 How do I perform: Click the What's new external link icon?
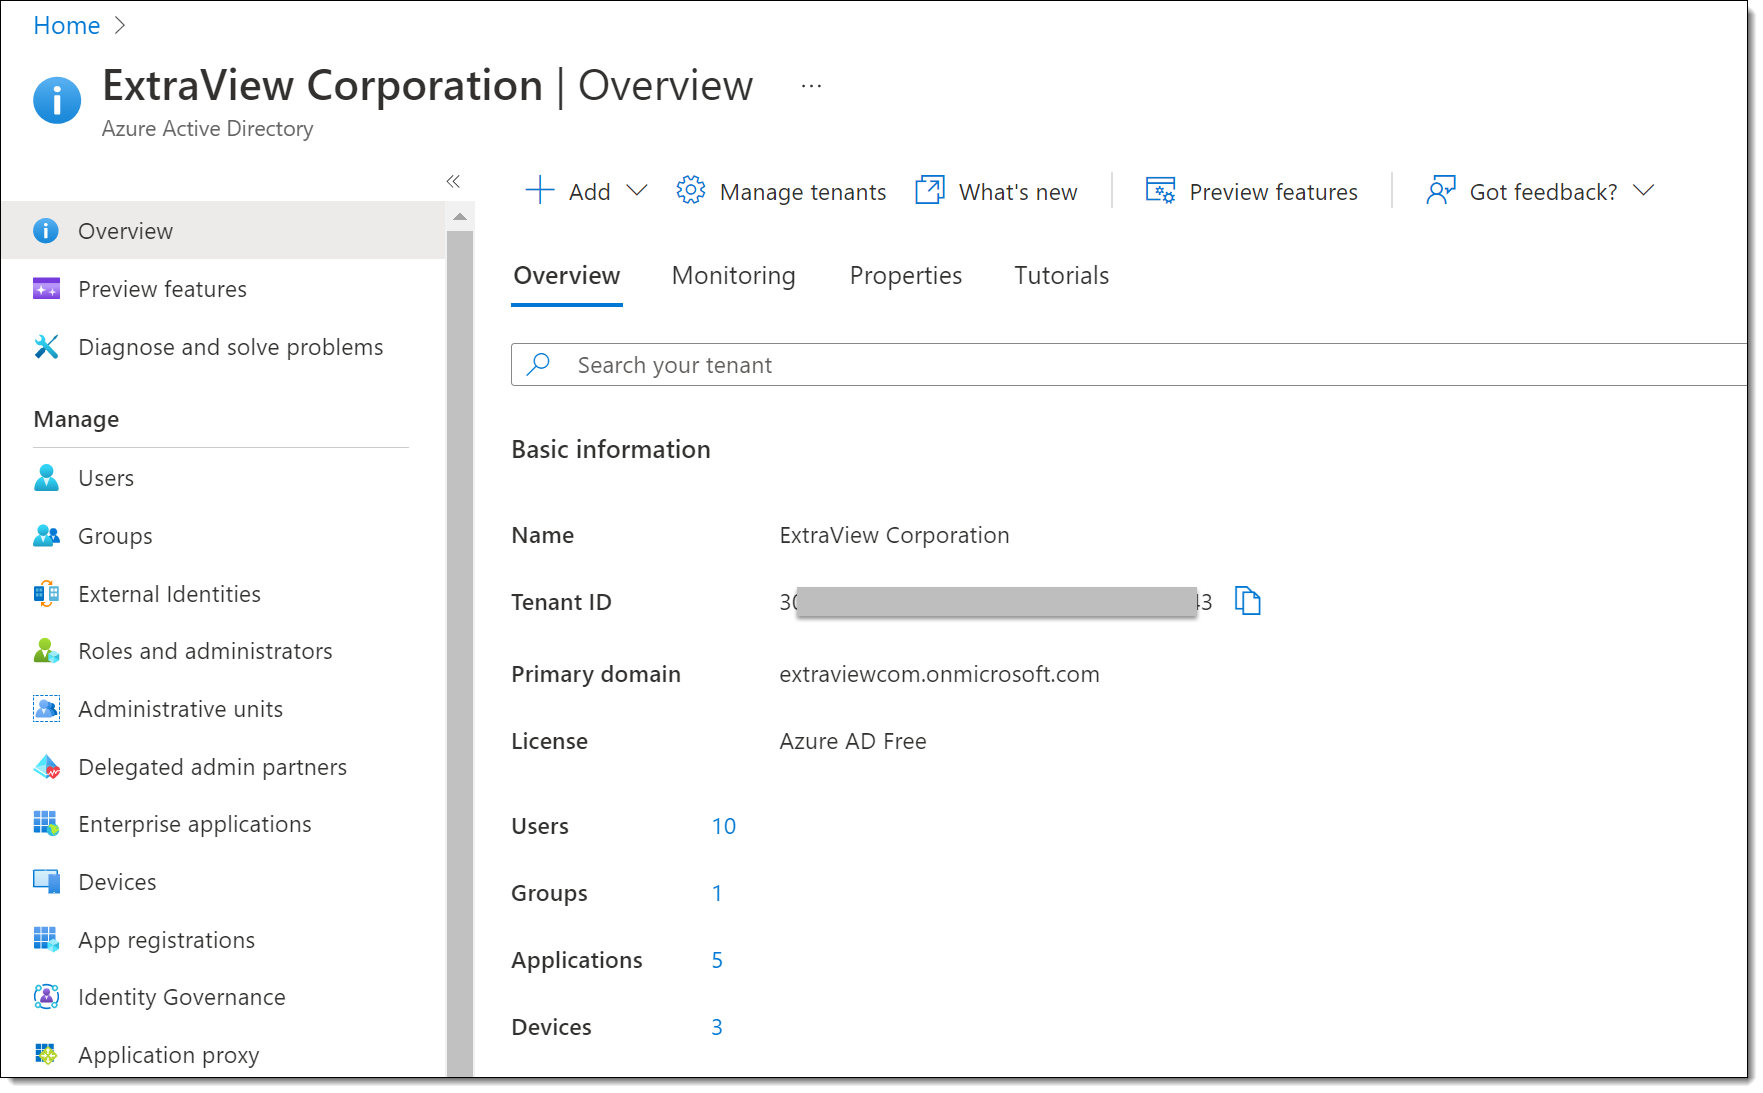click(x=930, y=190)
